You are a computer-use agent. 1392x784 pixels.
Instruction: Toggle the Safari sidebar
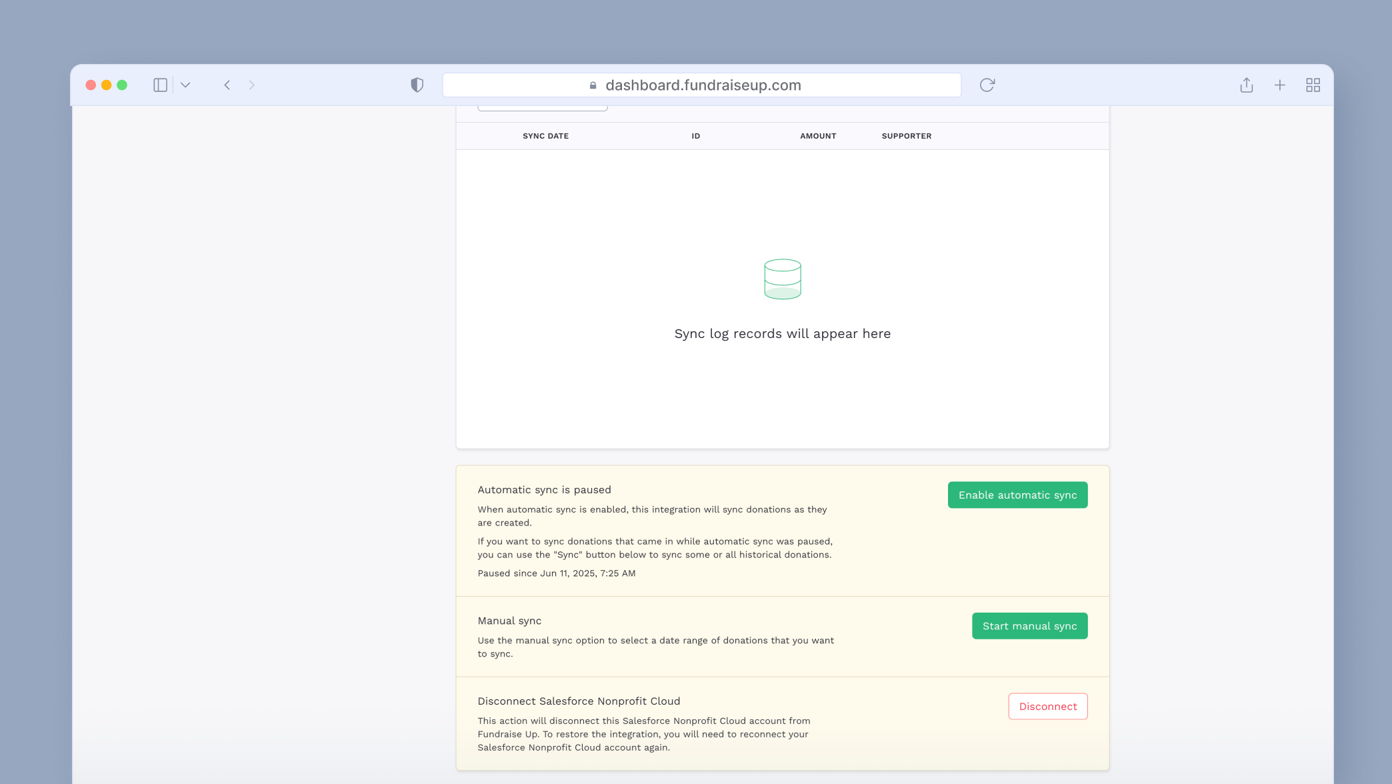(x=159, y=84)
